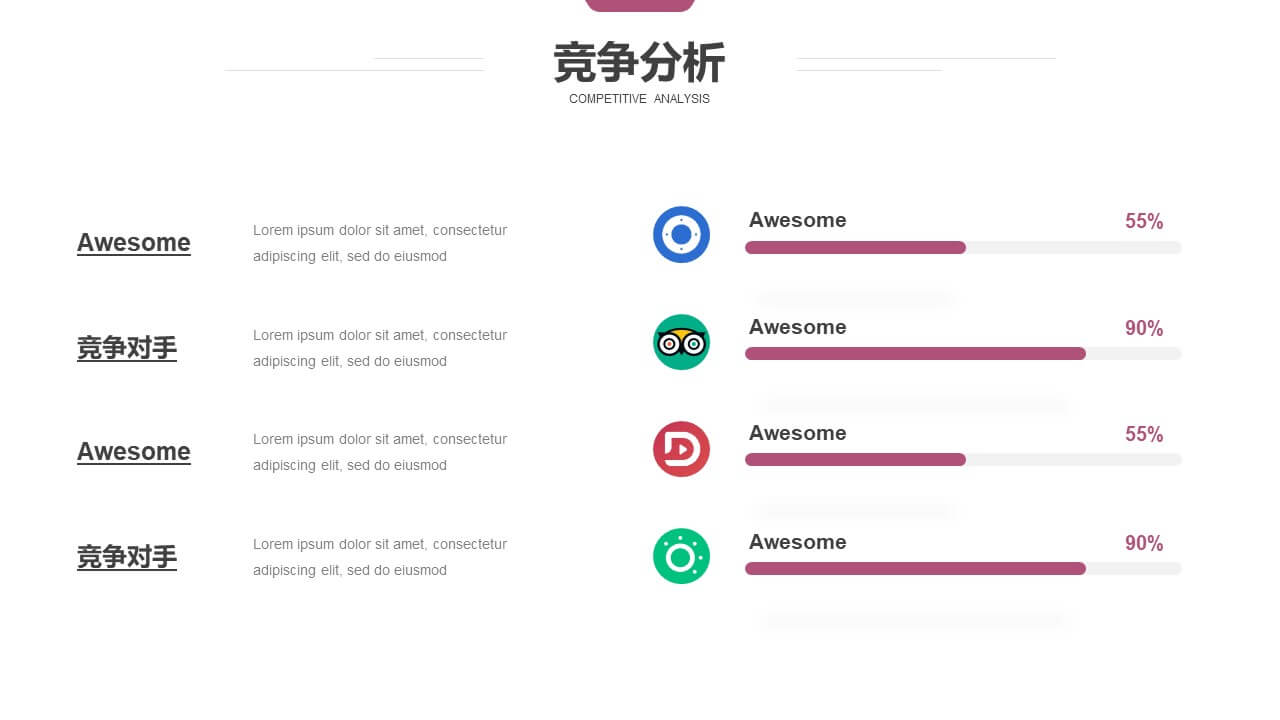Click the second 55% progress bar beside D icon

point(963,459)
